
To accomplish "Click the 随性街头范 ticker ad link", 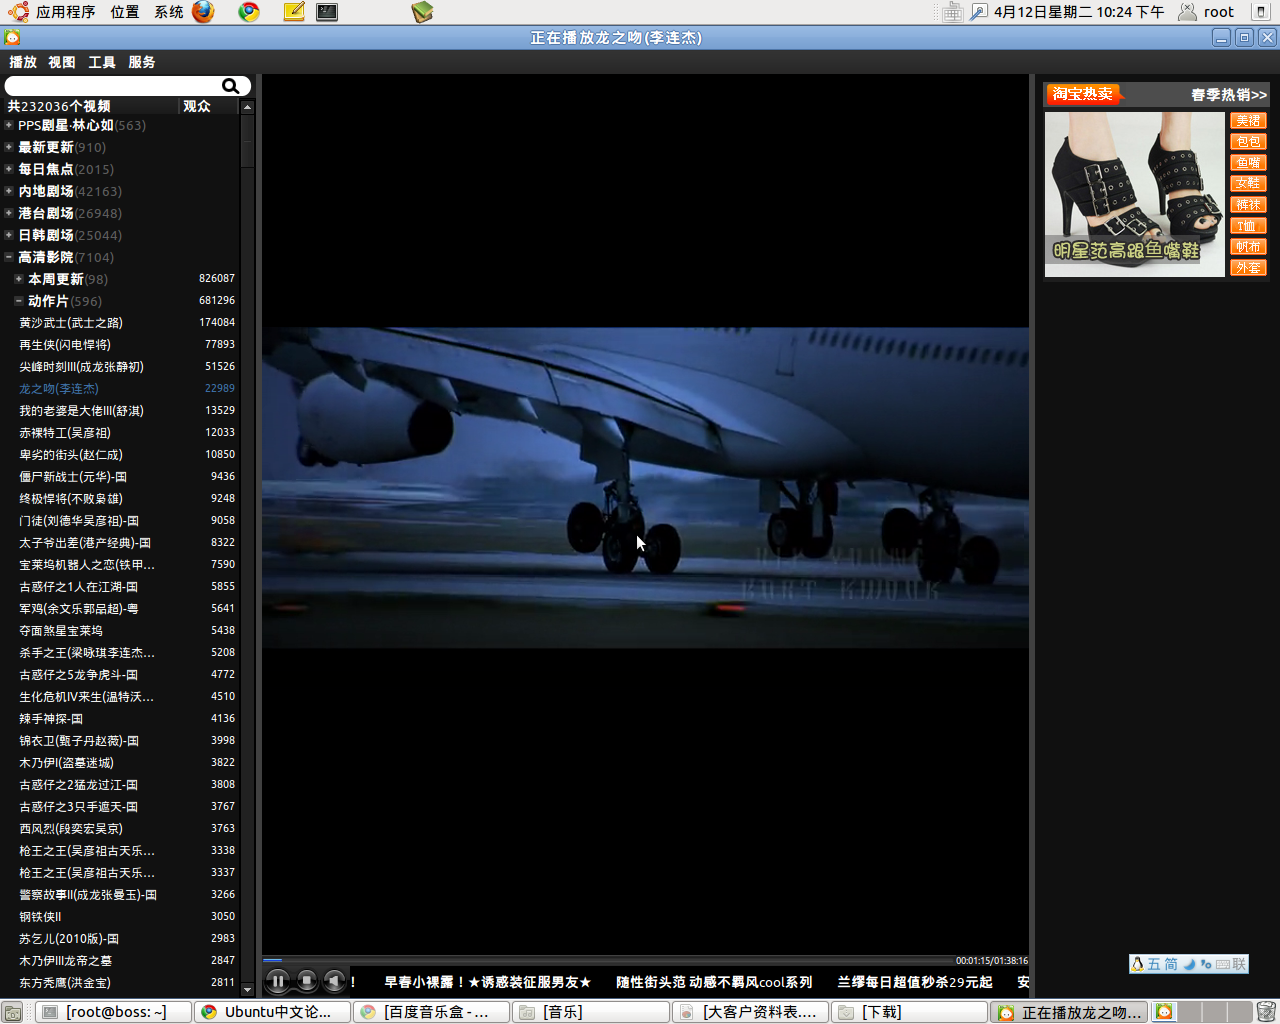I will tap(714, 982).
